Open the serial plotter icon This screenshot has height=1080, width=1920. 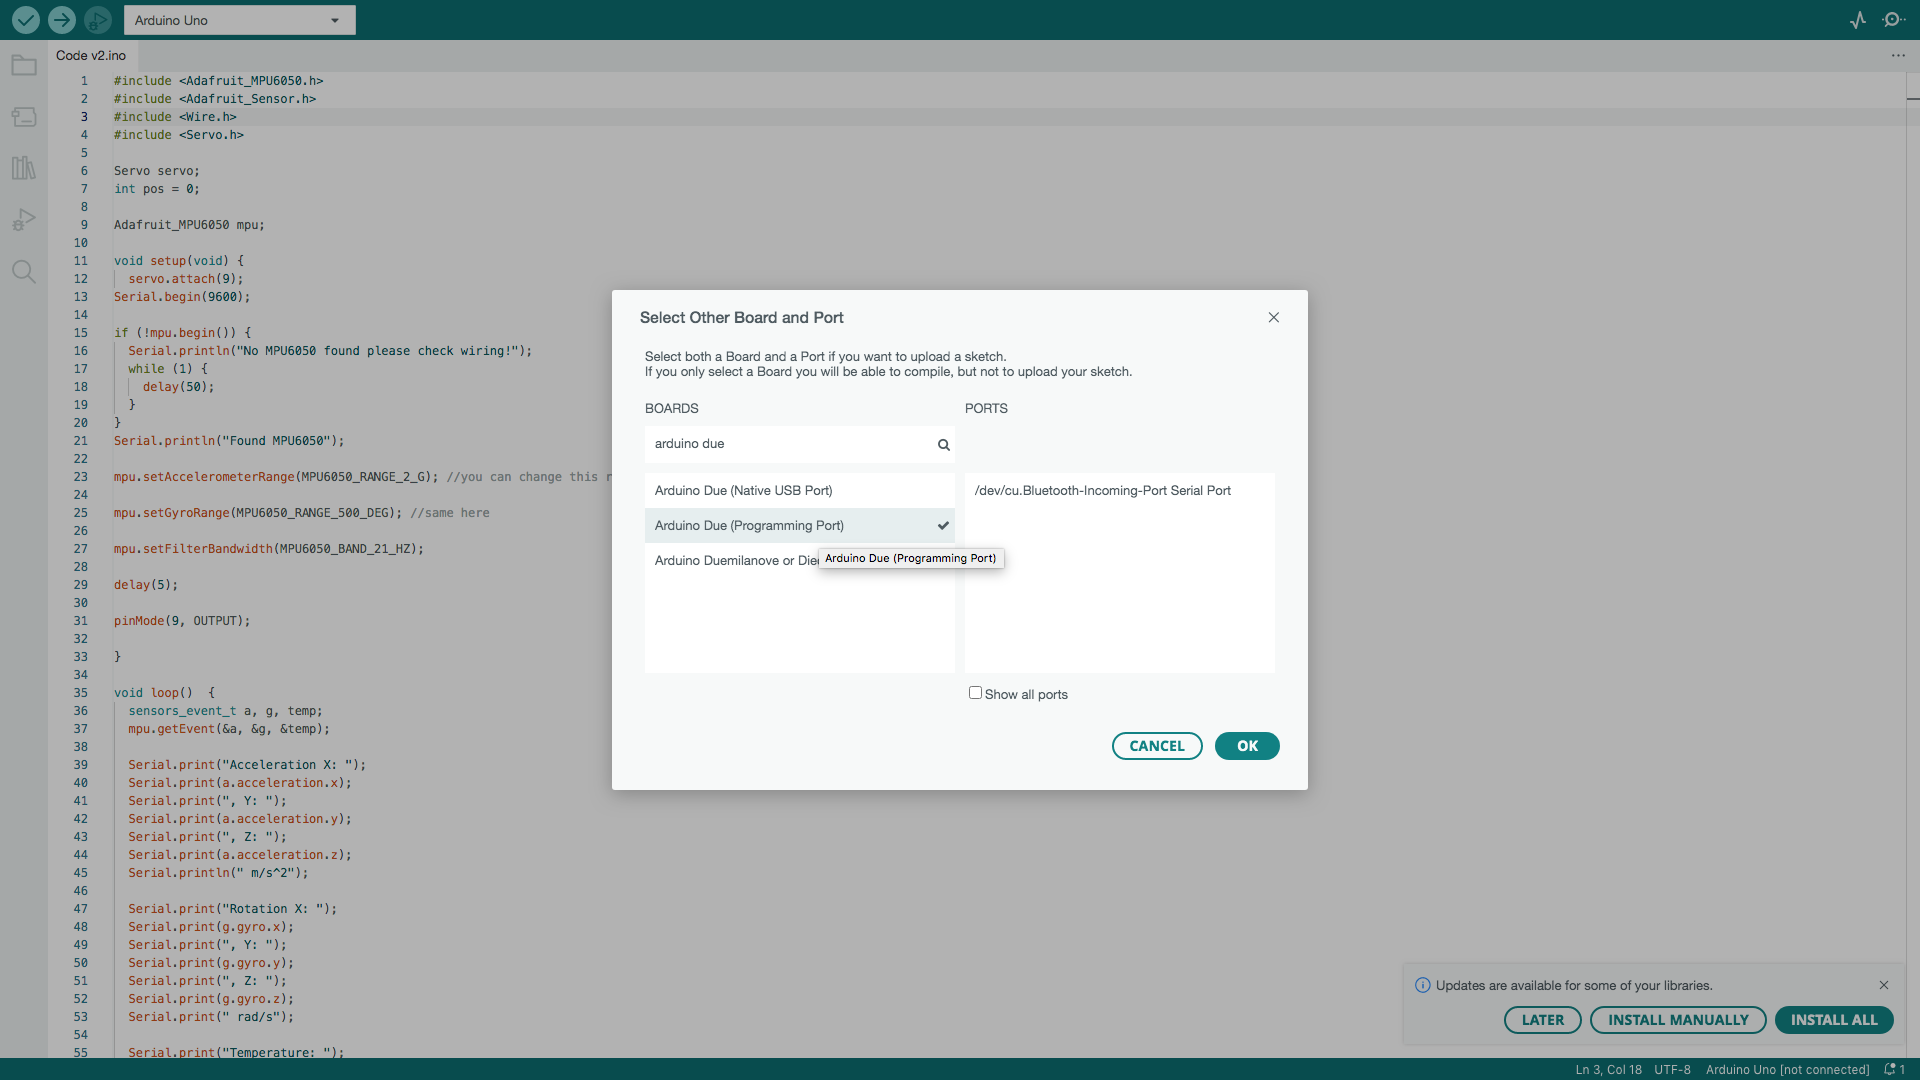pyautogui.click(x=1858, y=20)
